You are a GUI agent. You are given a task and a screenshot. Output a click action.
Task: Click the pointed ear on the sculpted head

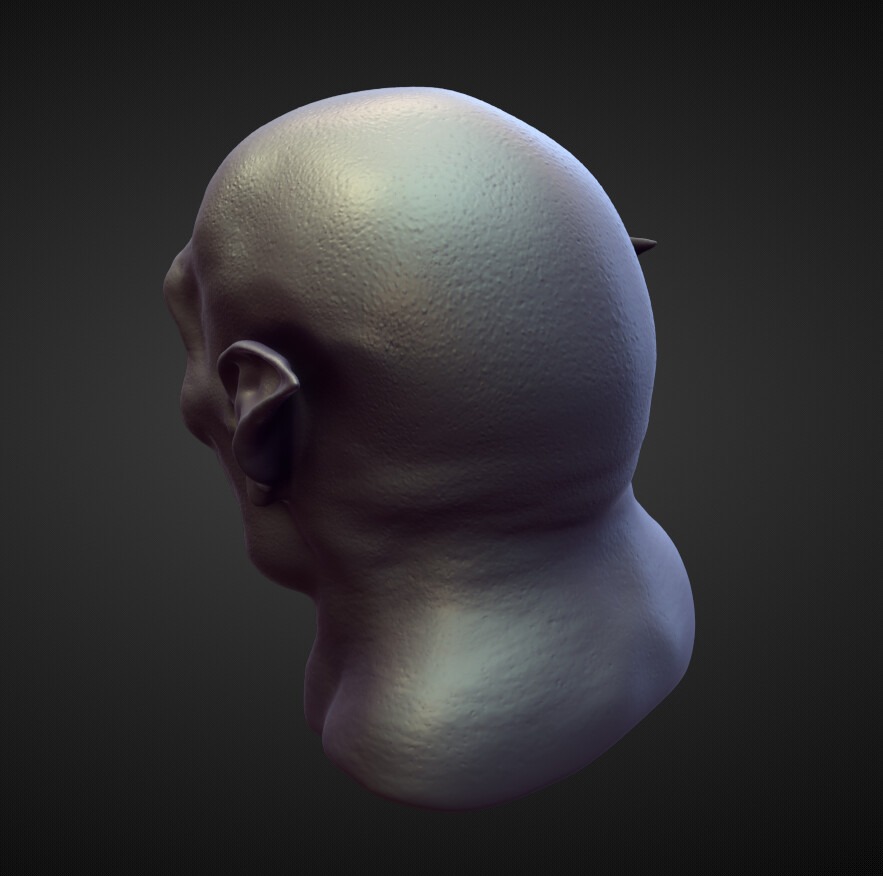(260, 422)
